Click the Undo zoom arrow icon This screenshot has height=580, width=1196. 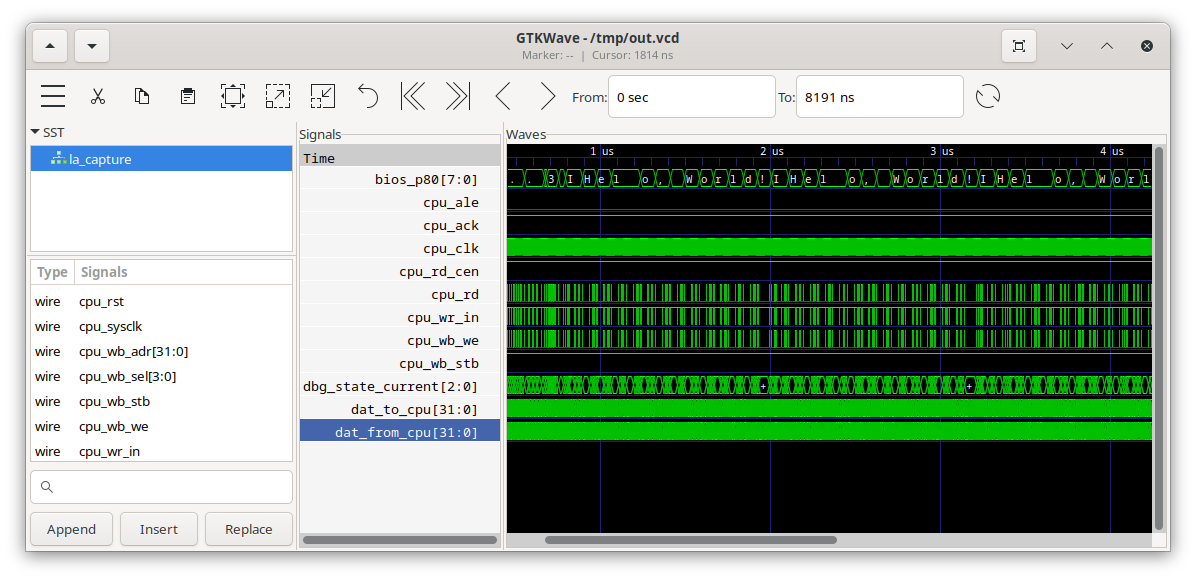tap(368, 96)
